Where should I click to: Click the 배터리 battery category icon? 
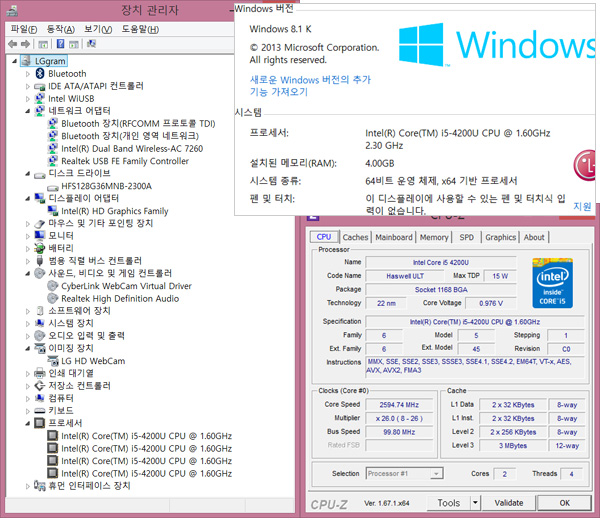(40, 248)
